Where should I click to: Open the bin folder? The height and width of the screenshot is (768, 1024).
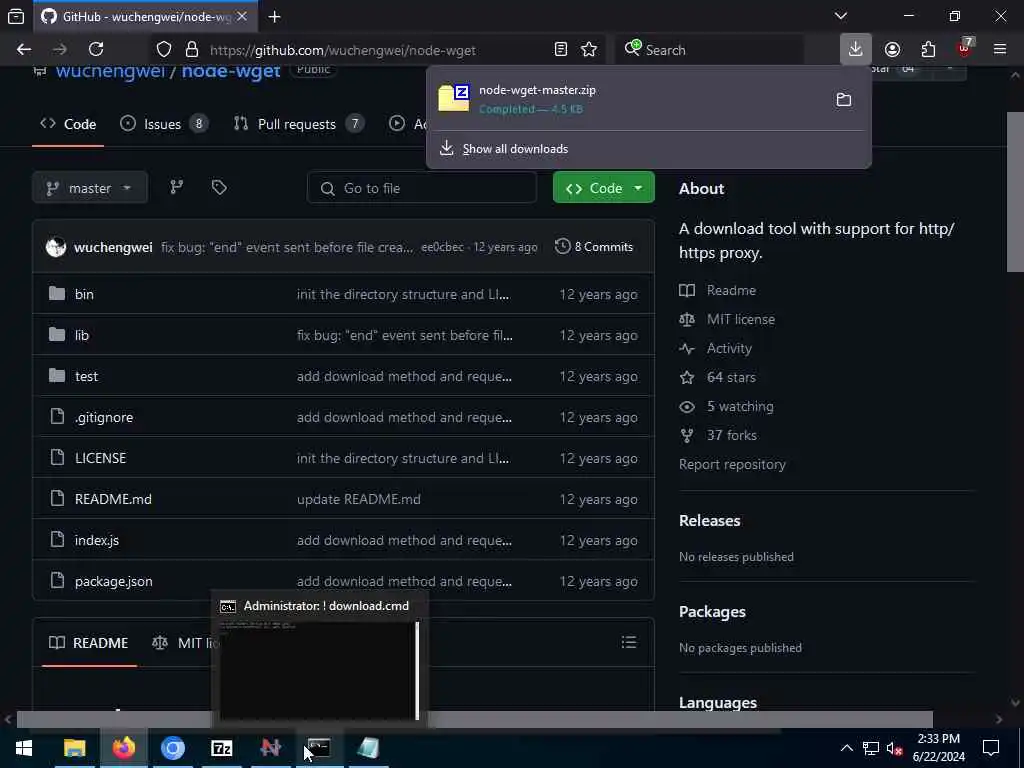(x=84, y=295)
